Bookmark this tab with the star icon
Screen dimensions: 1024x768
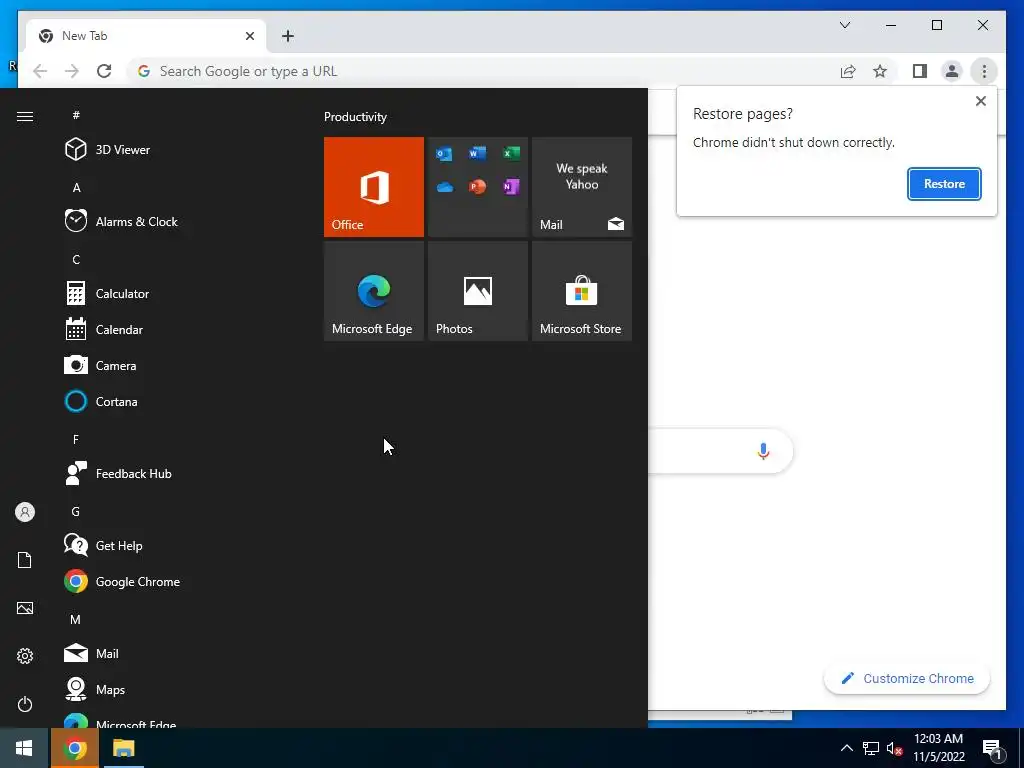[880, 71]
